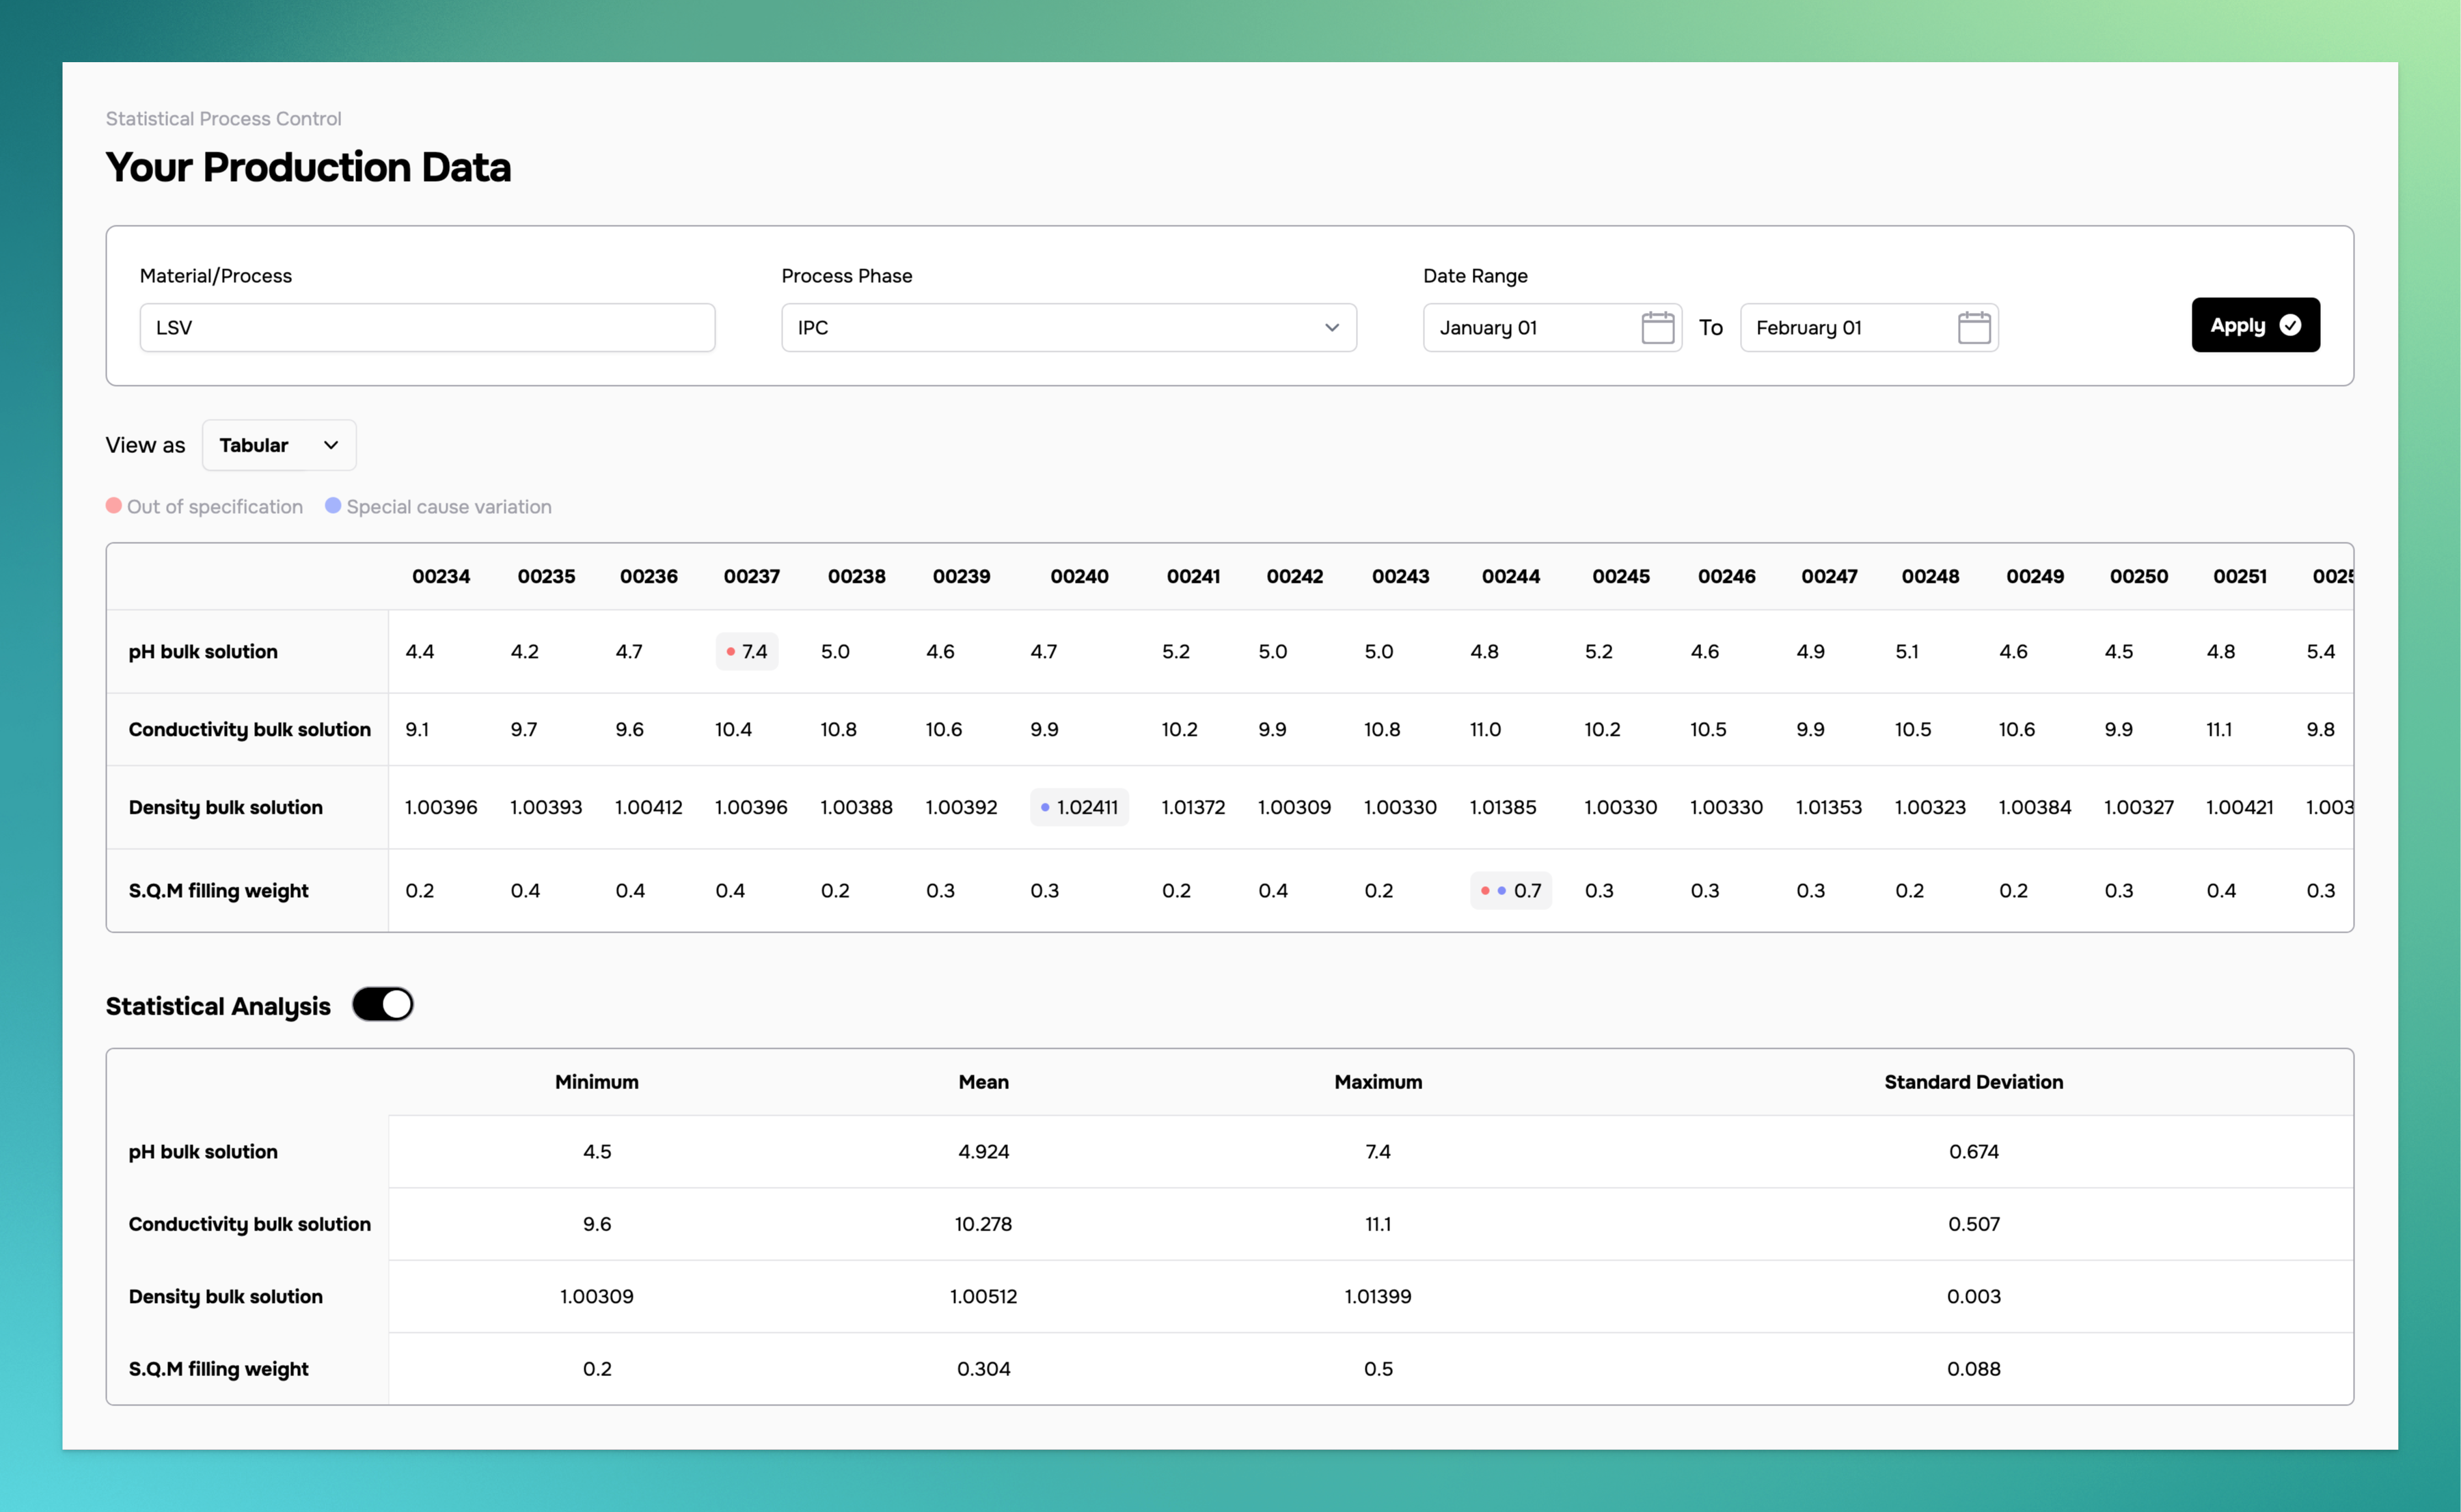The image size is (2461, 1512).
Task: Disable the Statistical Analysis toggle
Action: pyautogui.click(x=382, y=1004)
